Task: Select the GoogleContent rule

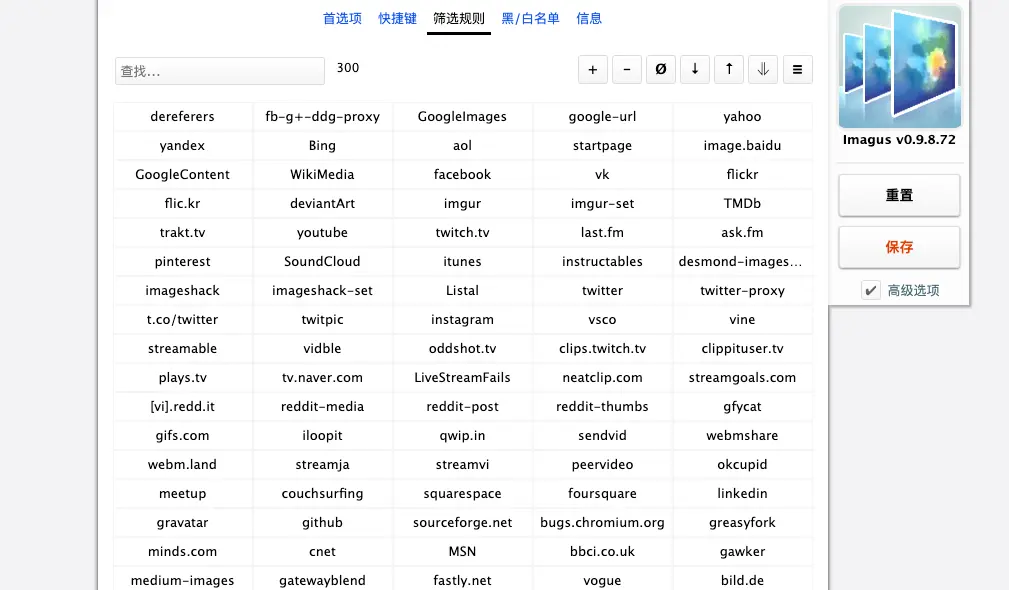Action: [183, 174]
